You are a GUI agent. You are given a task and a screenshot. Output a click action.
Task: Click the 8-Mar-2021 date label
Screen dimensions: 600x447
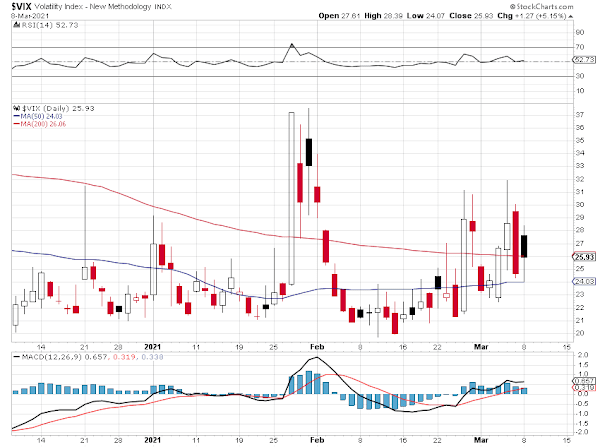[29, 16]
